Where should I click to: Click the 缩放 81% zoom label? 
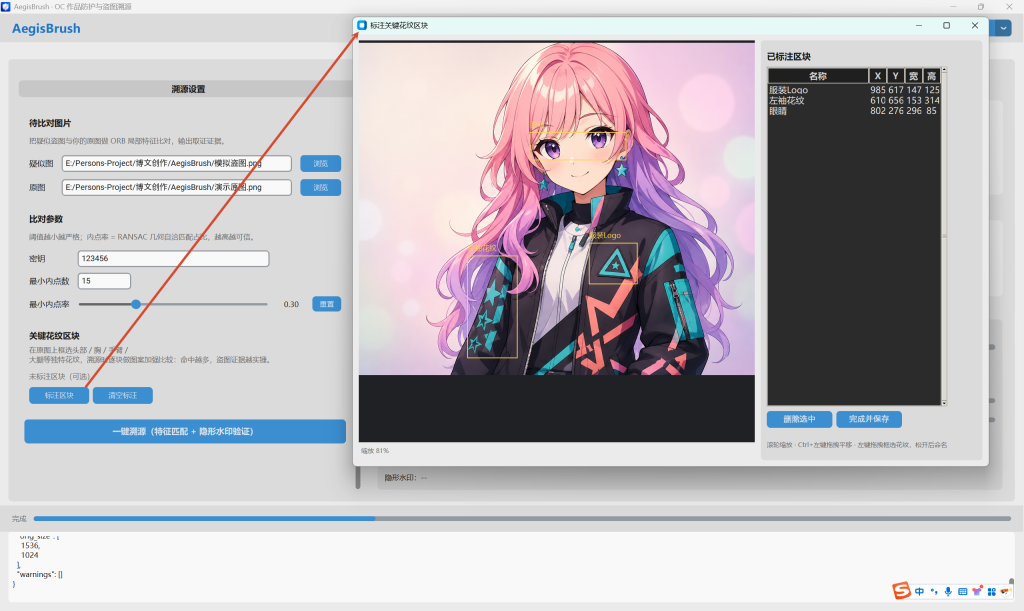click(374, 450)
